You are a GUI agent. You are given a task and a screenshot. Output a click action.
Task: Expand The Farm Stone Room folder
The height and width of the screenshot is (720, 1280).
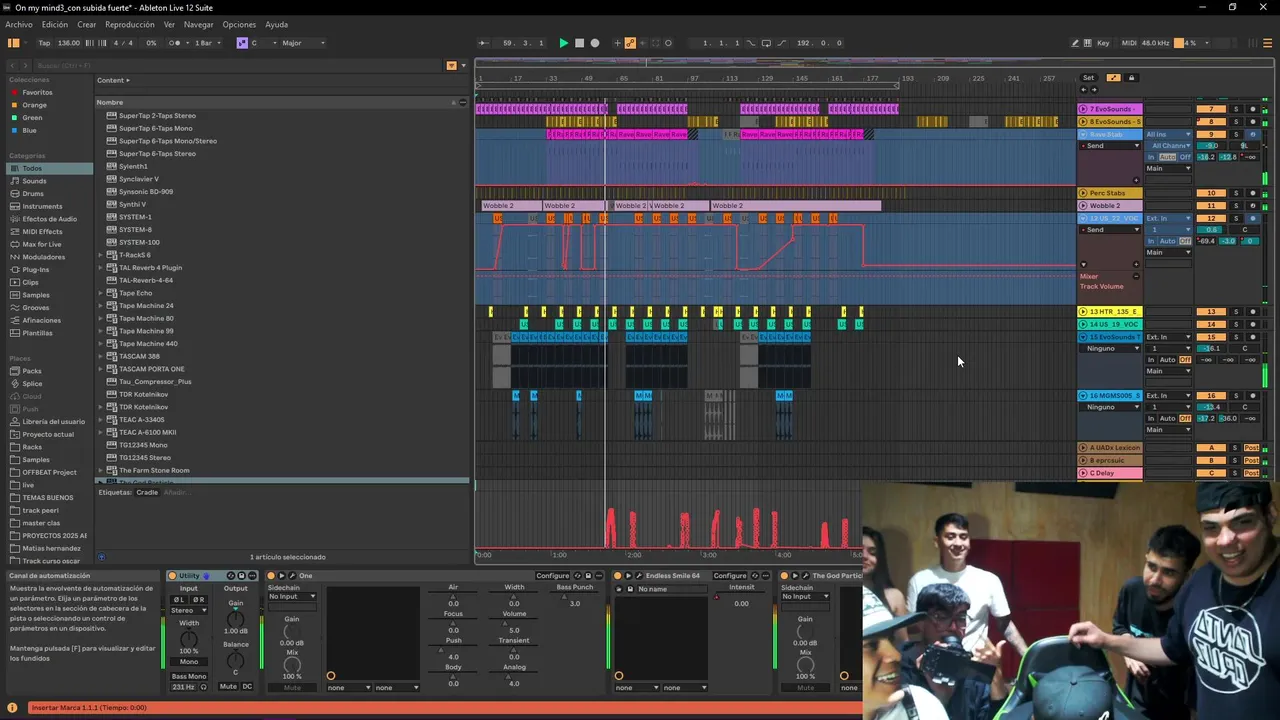pos(101,470)
